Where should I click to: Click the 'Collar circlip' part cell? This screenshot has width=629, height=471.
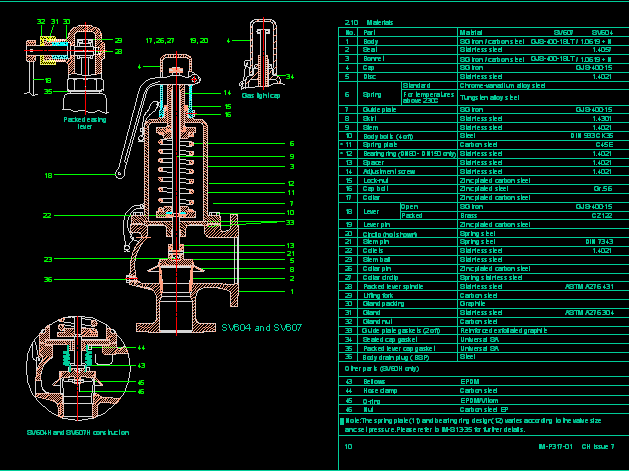[x=380, y=278]
